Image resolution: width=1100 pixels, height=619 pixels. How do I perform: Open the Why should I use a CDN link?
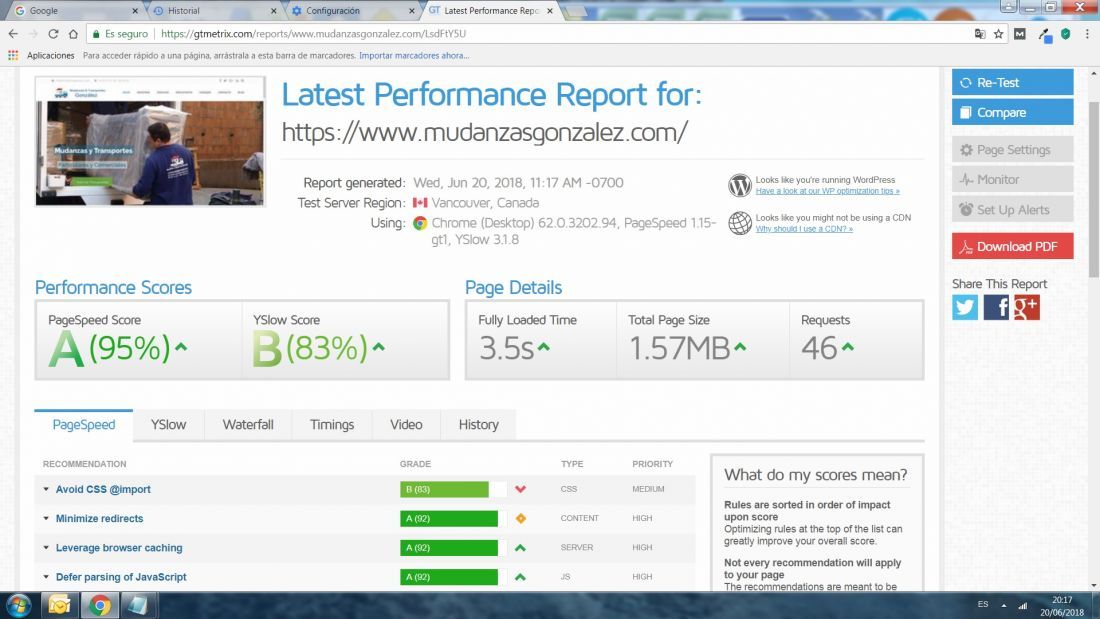coord(804,229)
